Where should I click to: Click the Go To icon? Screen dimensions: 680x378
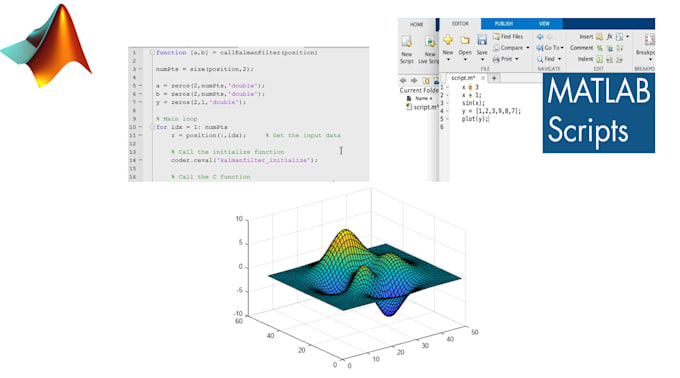pyautogui.click(x=540, y=48)
